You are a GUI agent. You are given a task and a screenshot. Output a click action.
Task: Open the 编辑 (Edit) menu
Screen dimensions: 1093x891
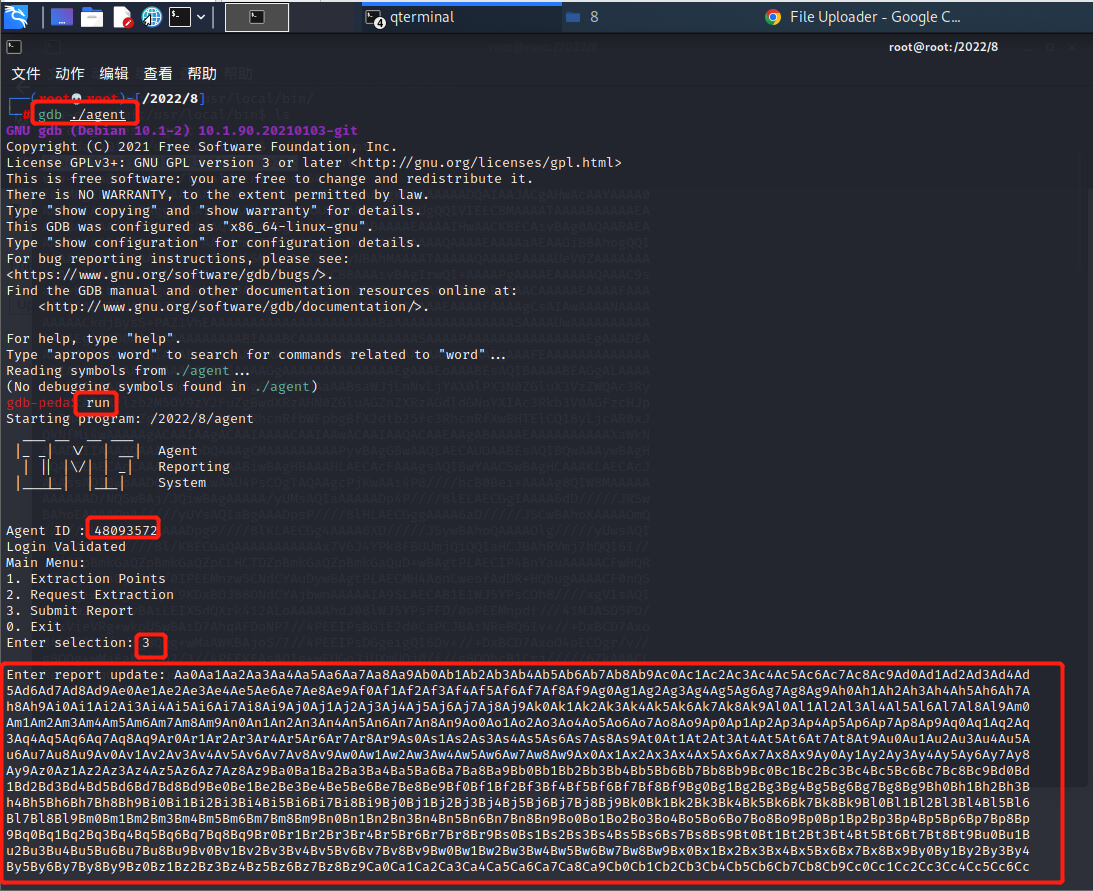click(x=114, y=73)
